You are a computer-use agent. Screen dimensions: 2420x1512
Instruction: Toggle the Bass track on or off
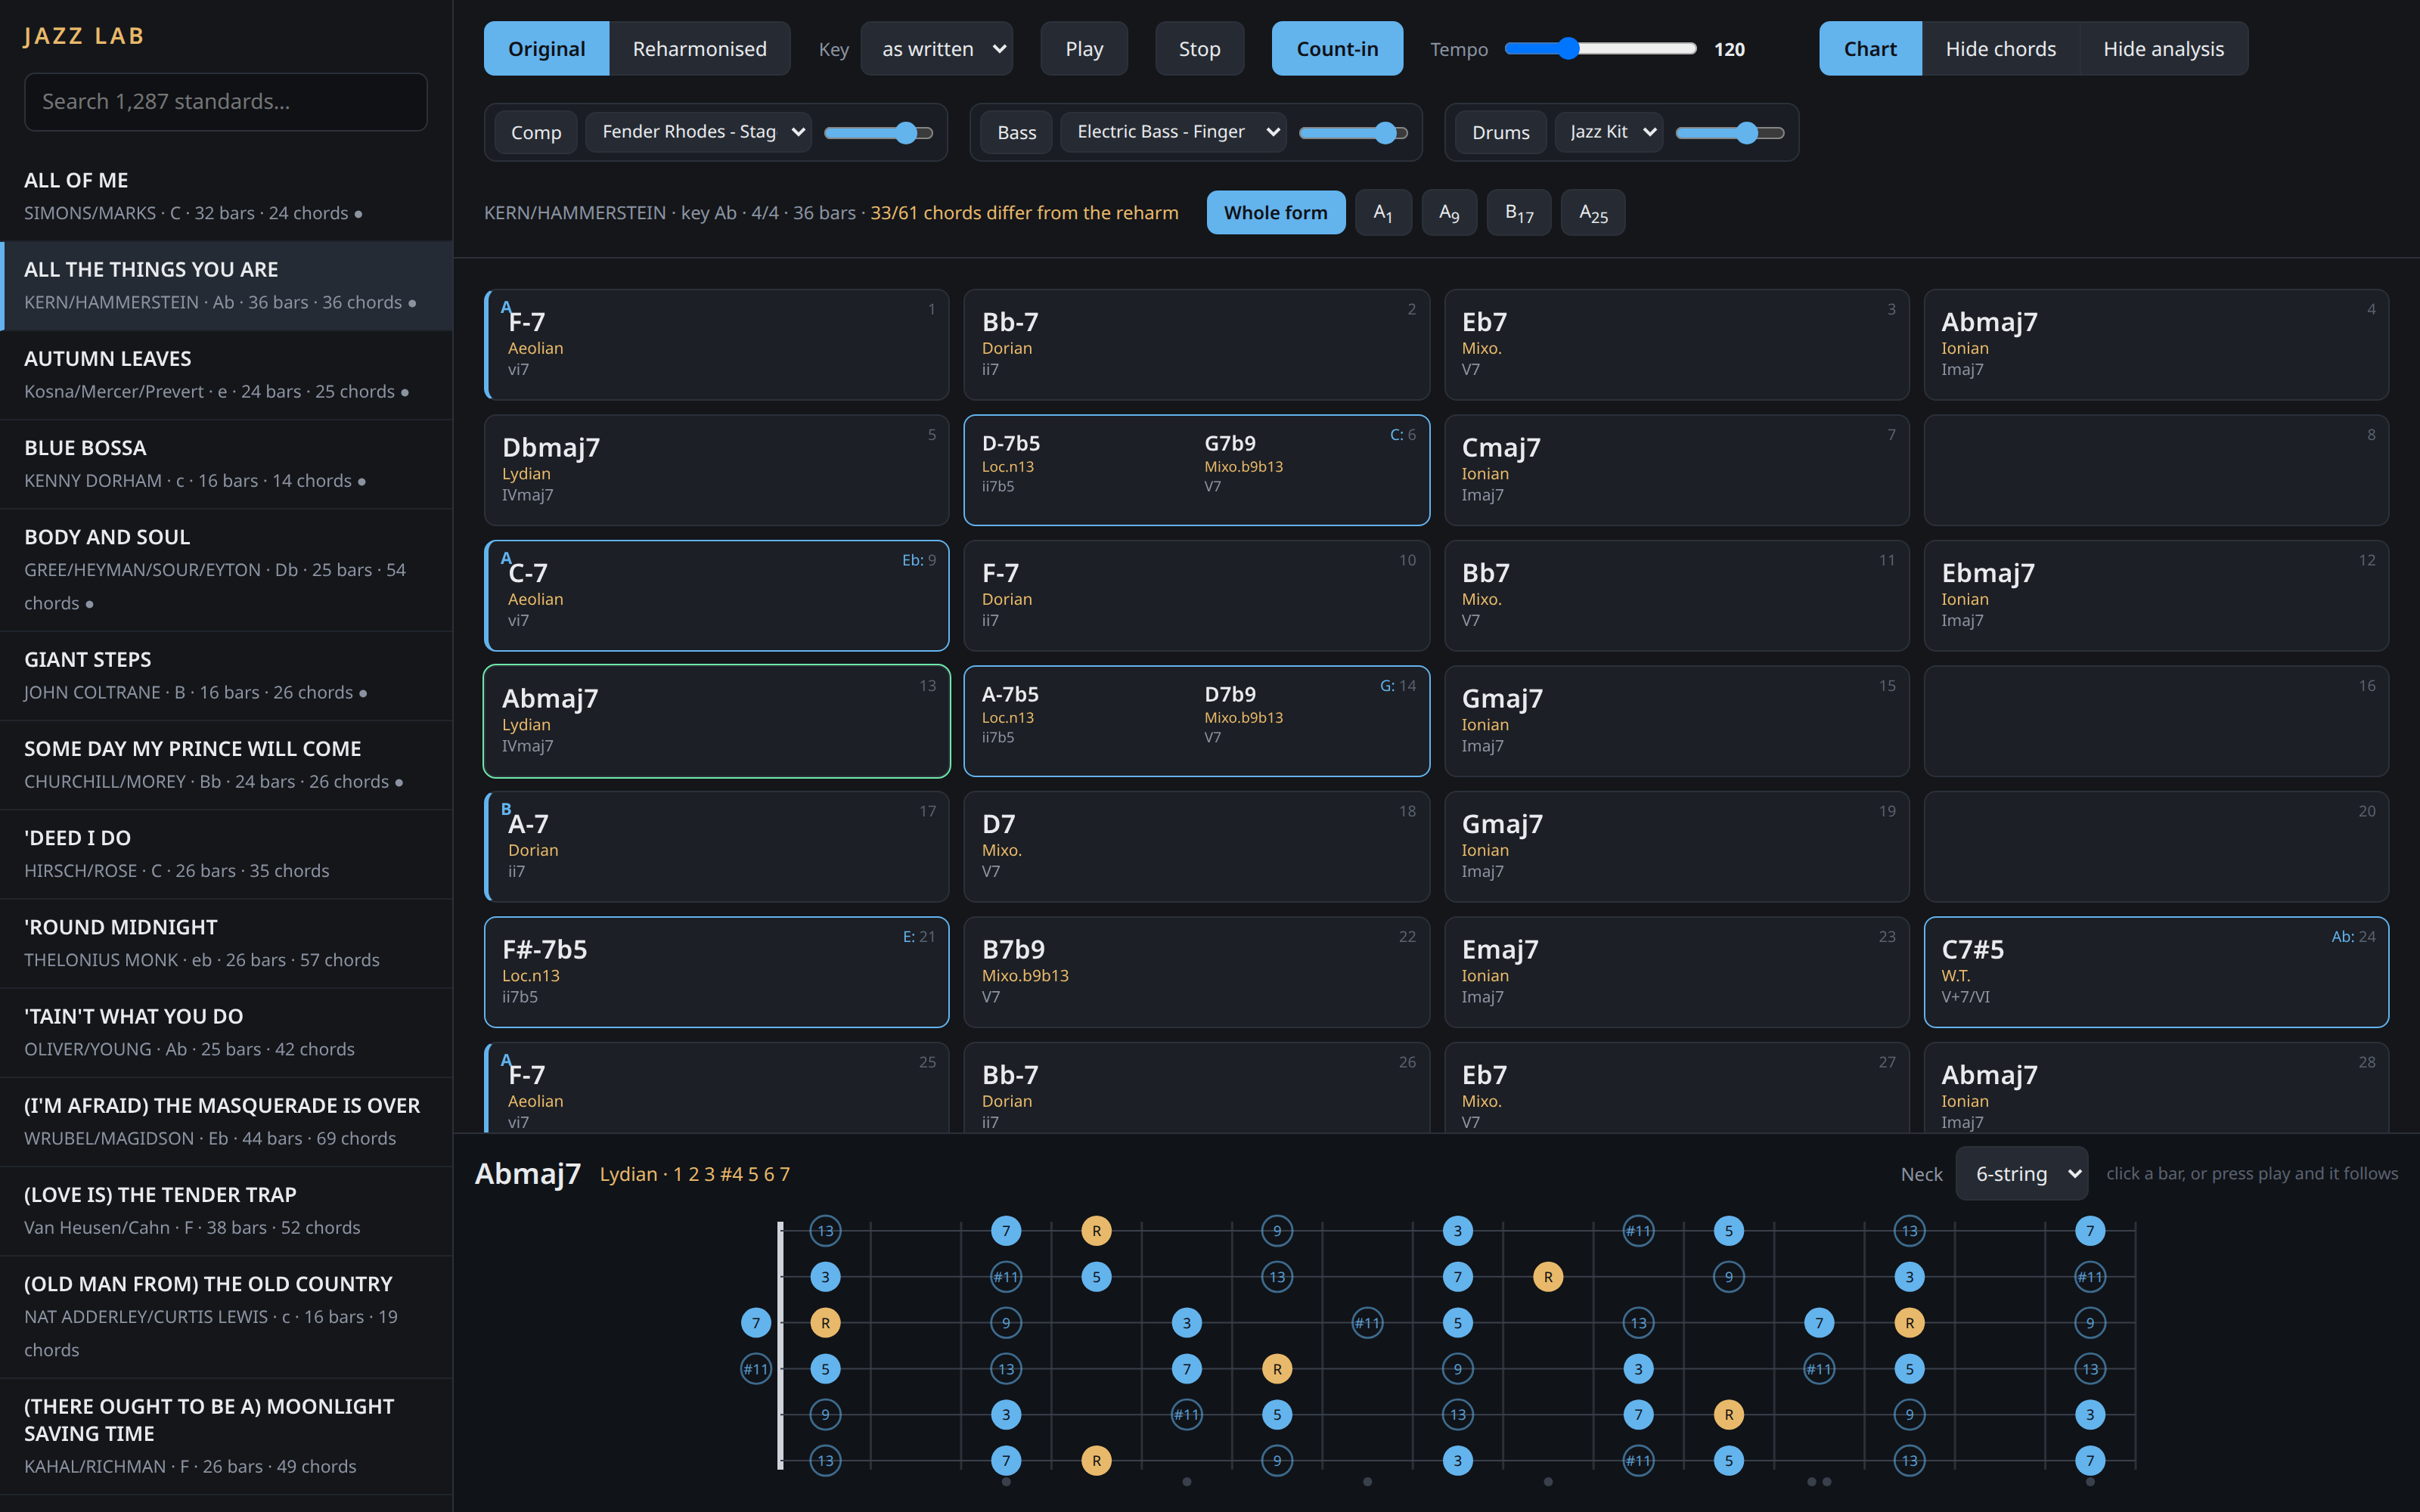tap(1016, 132)
